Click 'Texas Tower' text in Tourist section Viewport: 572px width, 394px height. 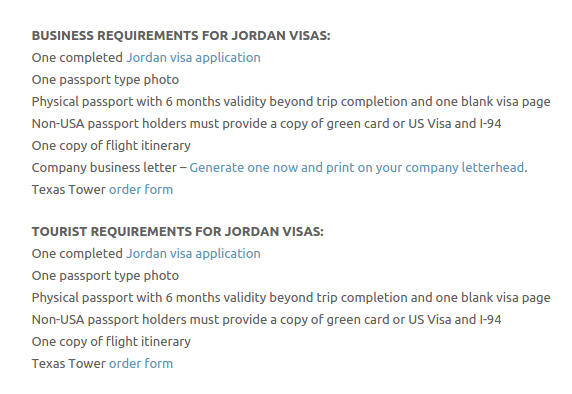(69, 364)
